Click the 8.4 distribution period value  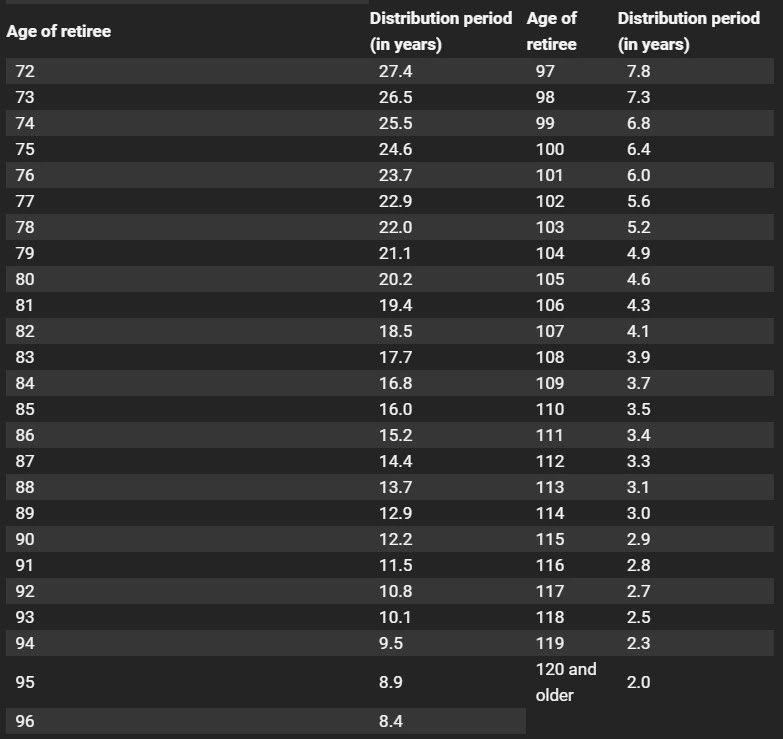pos(391,721)
